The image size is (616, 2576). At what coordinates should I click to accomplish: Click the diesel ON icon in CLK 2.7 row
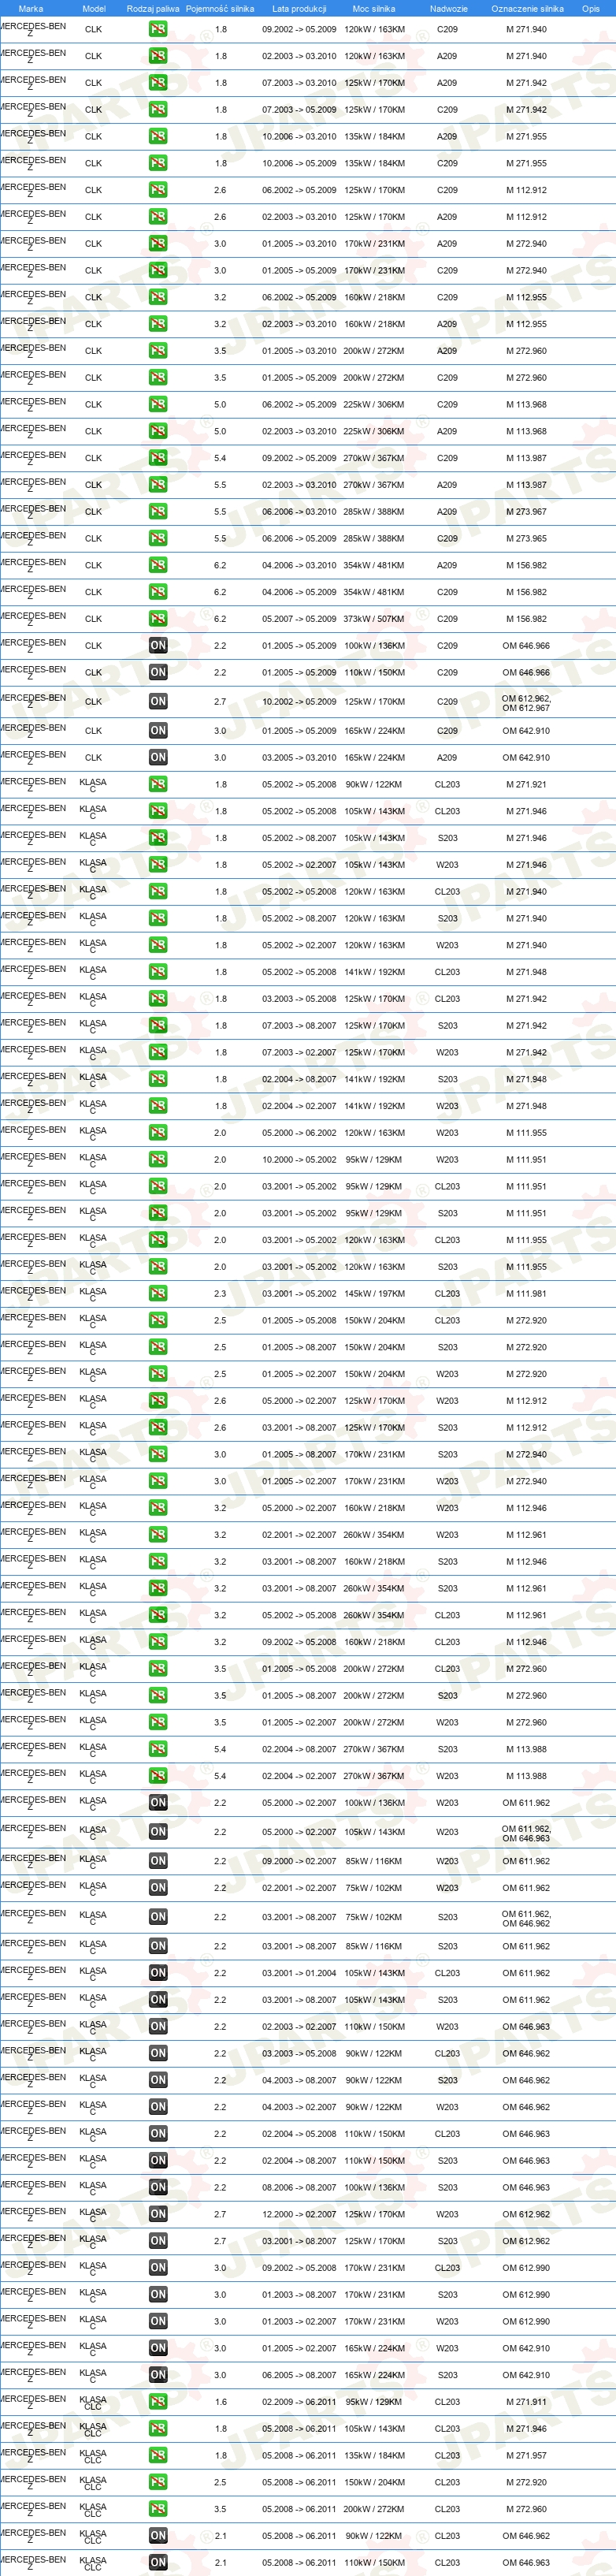tap(158, 702)
